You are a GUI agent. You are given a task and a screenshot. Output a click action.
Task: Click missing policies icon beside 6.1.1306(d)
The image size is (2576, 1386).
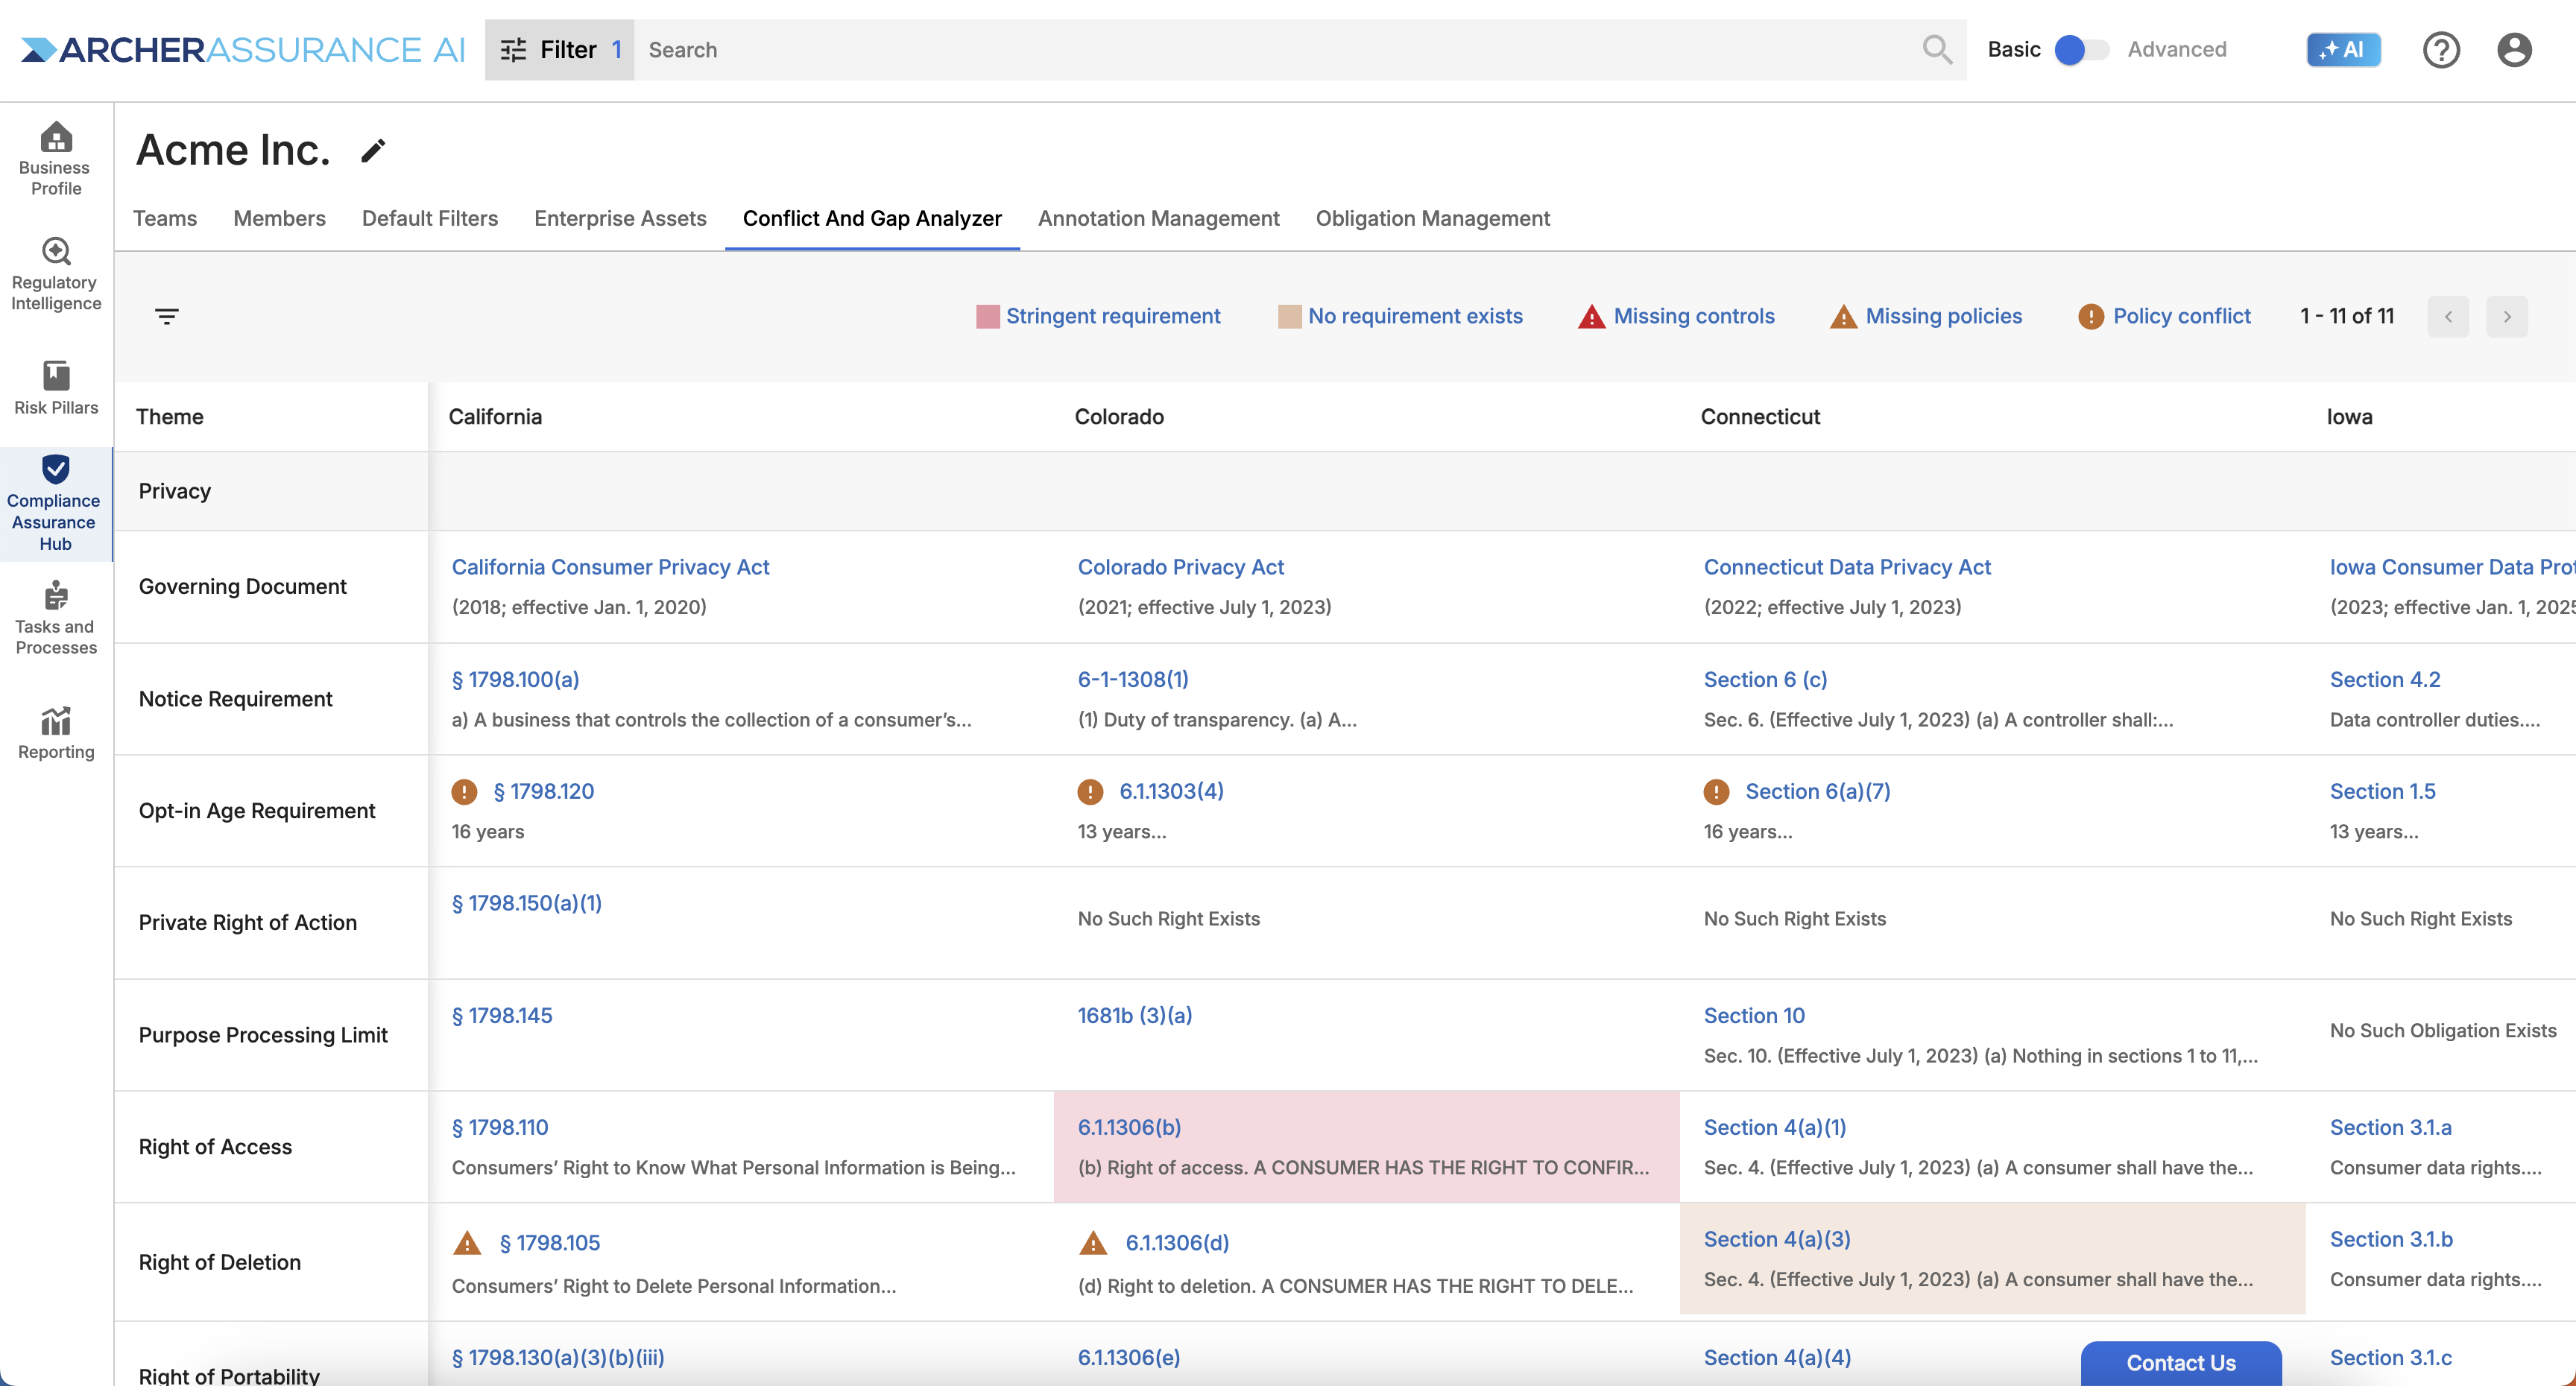point(1093,1243)
